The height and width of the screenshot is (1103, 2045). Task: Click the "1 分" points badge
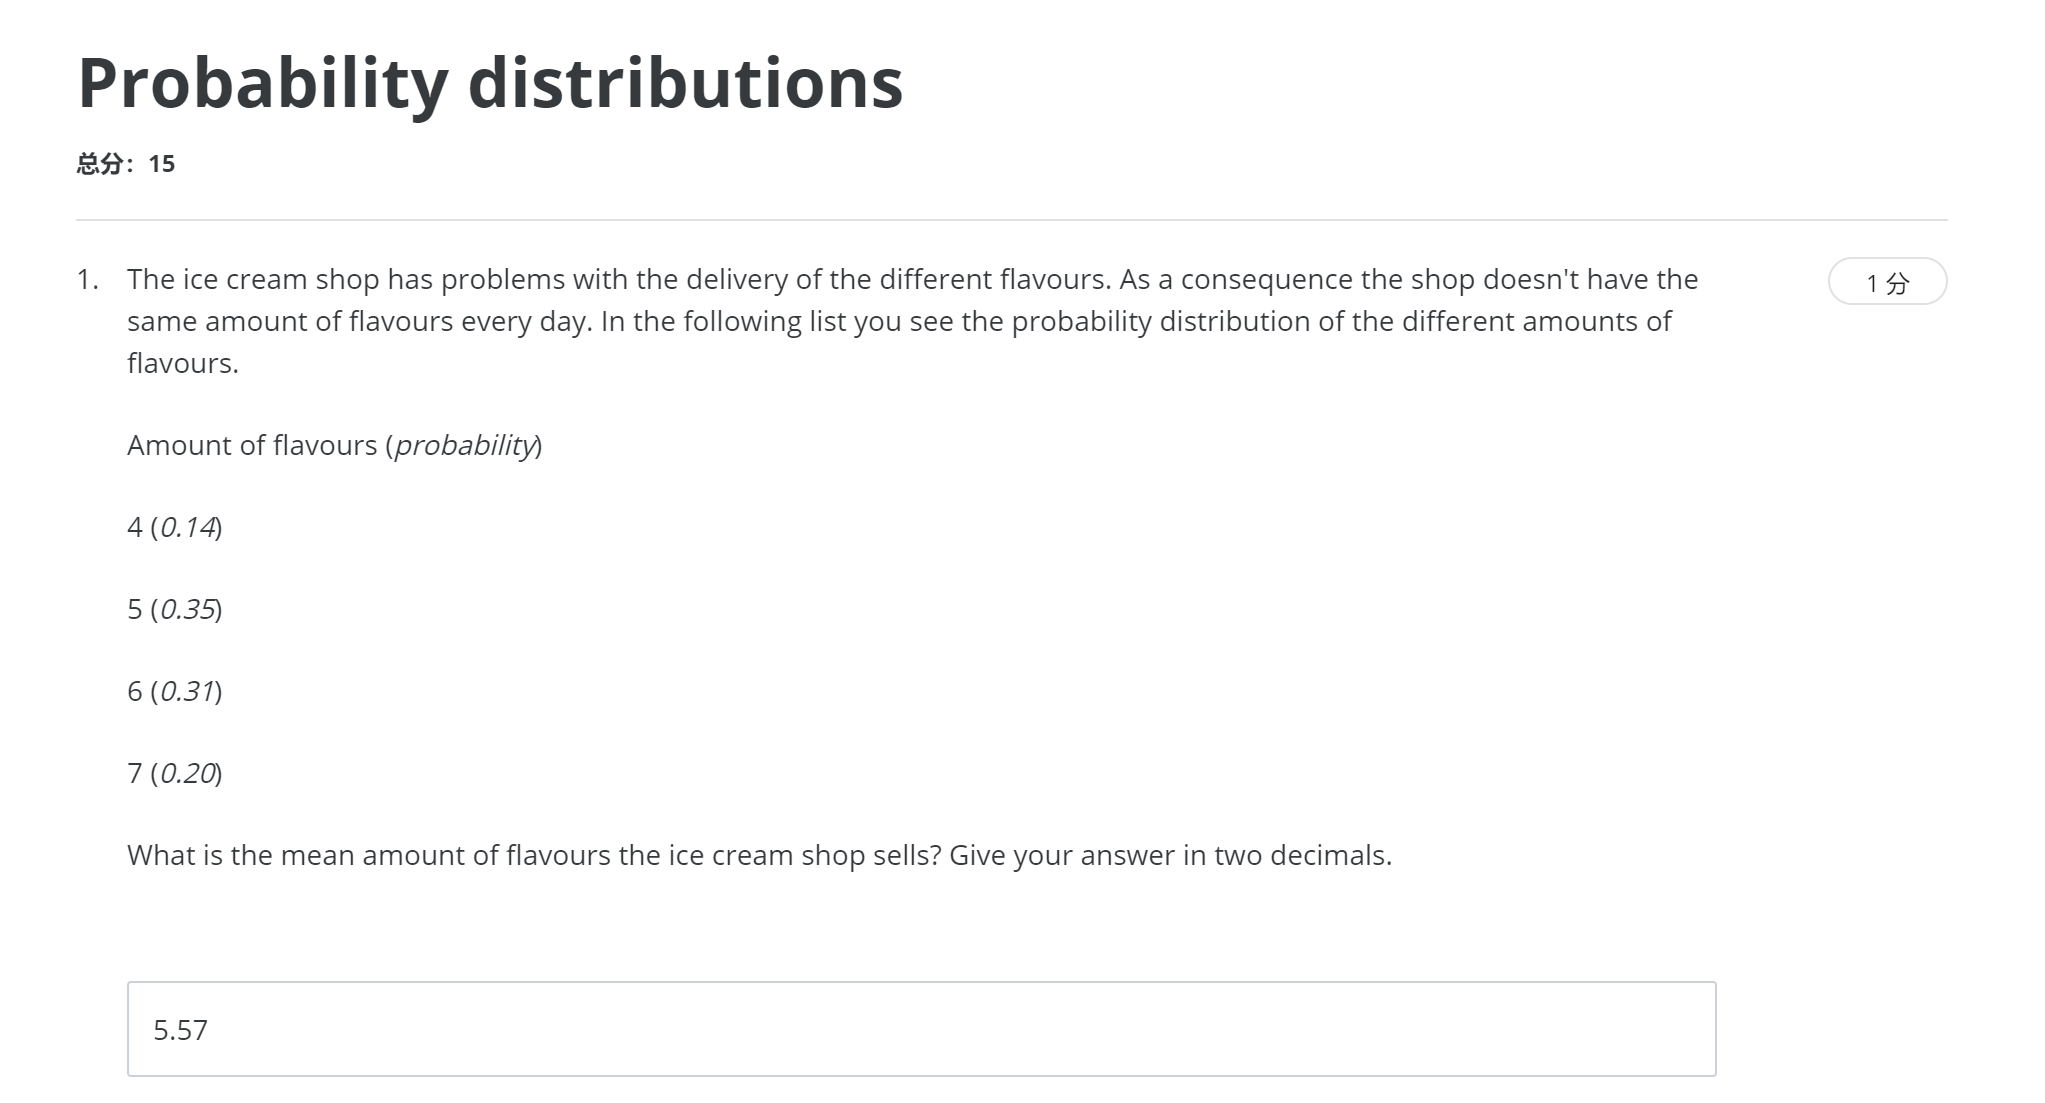tap(1886, 282)
